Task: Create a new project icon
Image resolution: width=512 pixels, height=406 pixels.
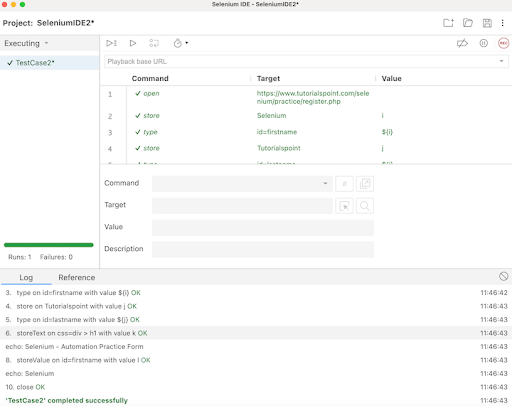Action: [x=448, y=23]
